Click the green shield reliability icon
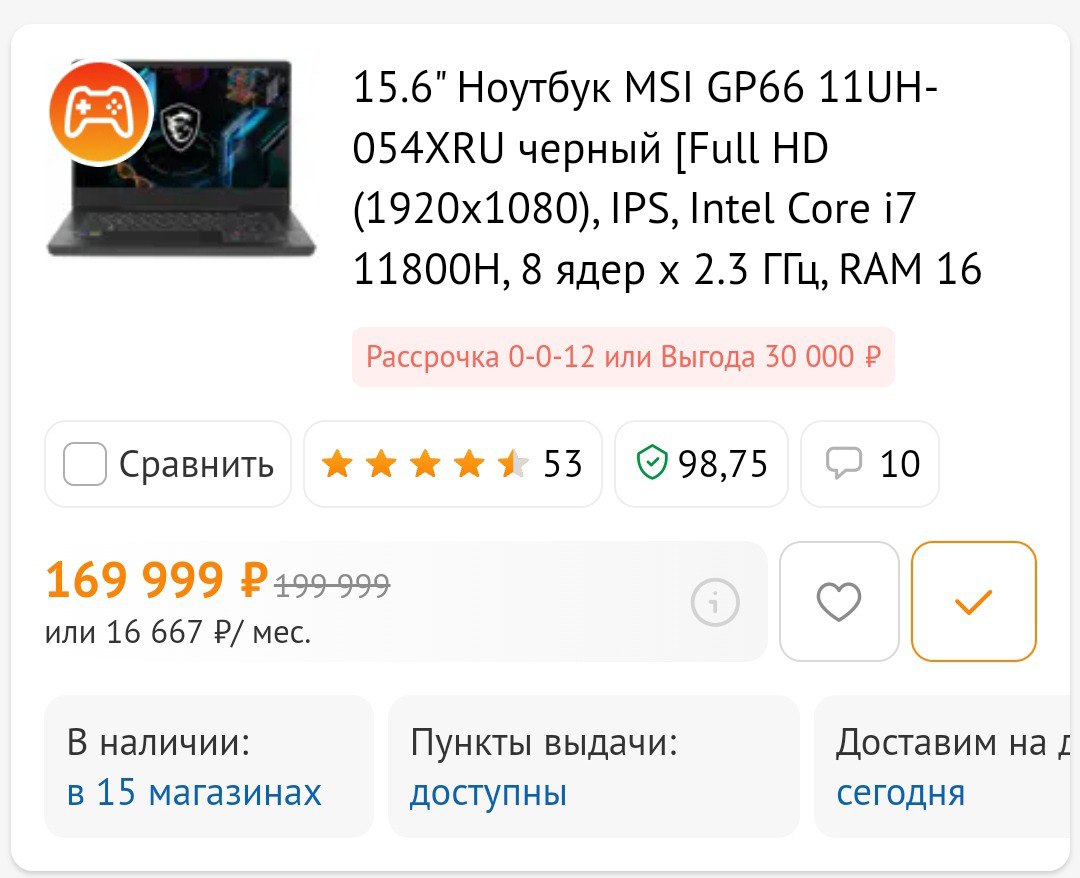The height and width of the screenshot is (878, 1080). [x=651, y=463]
